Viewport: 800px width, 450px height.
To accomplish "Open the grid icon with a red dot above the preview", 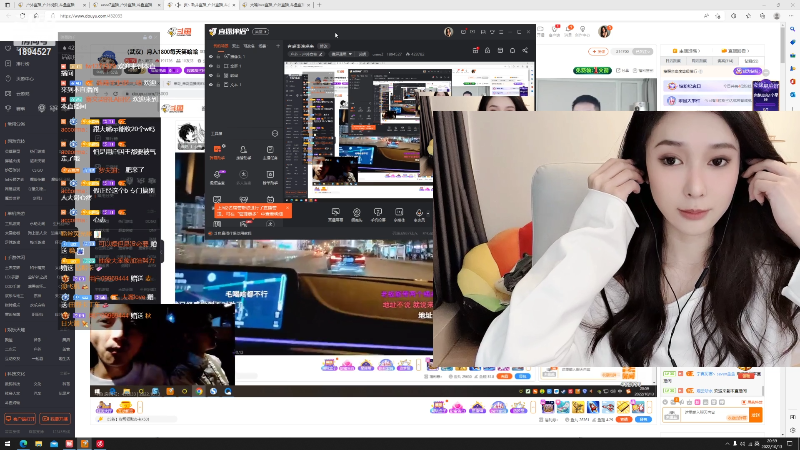I will coord(476,50).
